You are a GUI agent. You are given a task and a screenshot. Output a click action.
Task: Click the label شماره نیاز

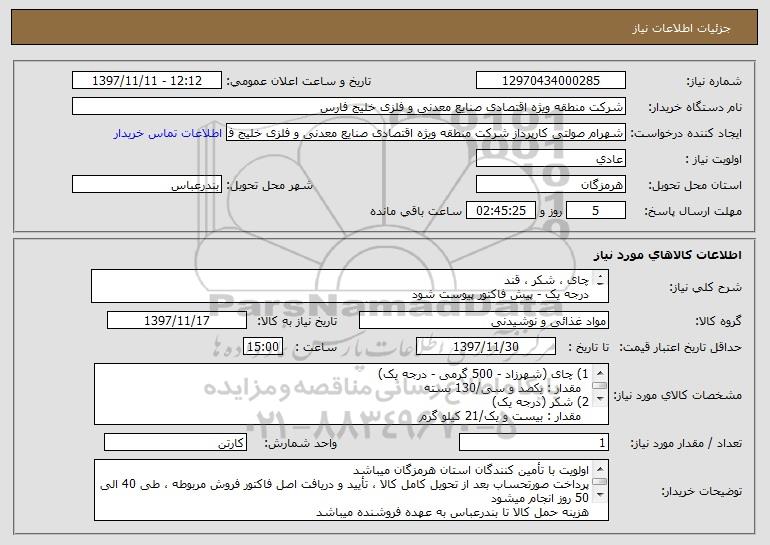pos(714,81)
